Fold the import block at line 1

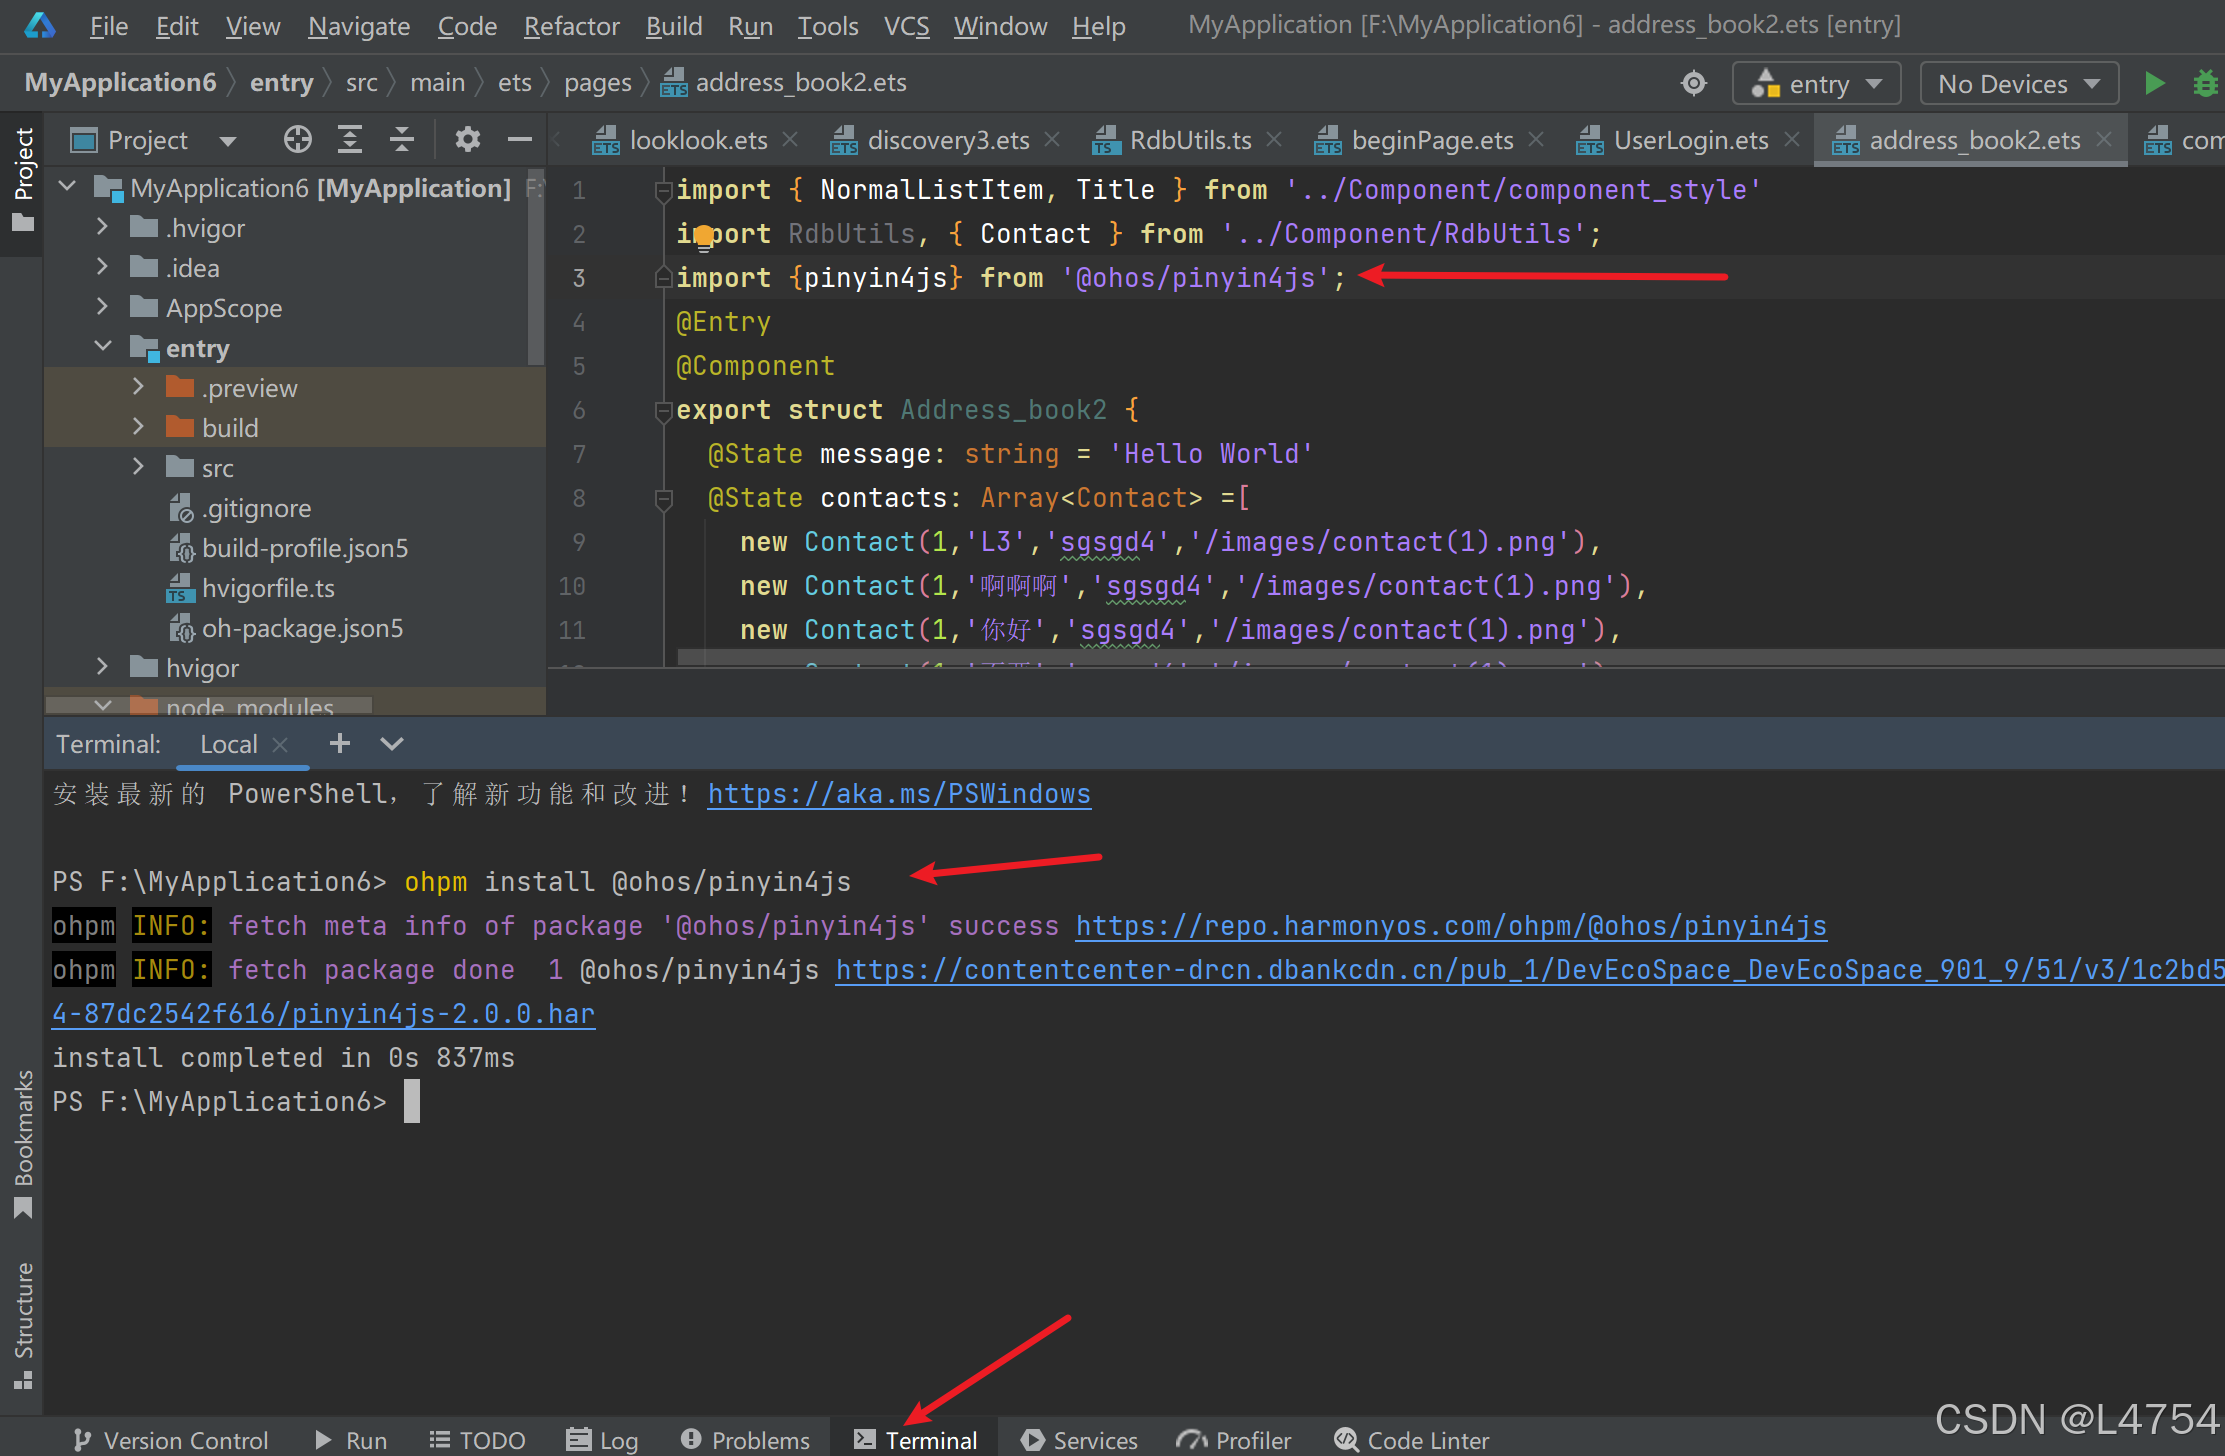pos(662,190)
